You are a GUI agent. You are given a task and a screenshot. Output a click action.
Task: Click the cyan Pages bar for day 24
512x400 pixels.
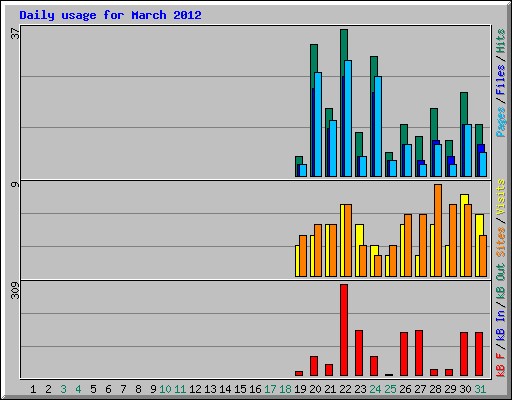378,126
